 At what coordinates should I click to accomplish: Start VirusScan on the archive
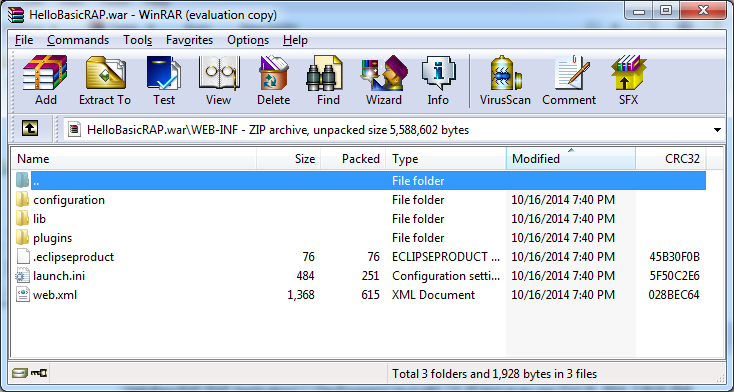click(x=505, y=73)
